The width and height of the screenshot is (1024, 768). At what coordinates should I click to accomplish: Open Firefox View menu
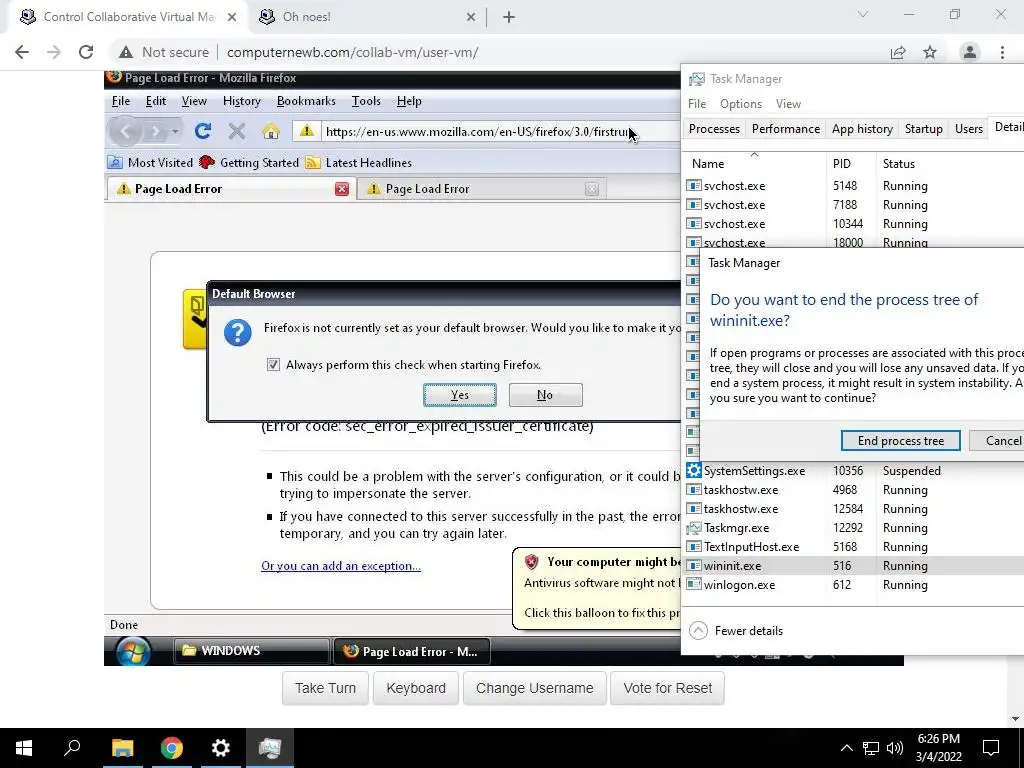point(194,101)
